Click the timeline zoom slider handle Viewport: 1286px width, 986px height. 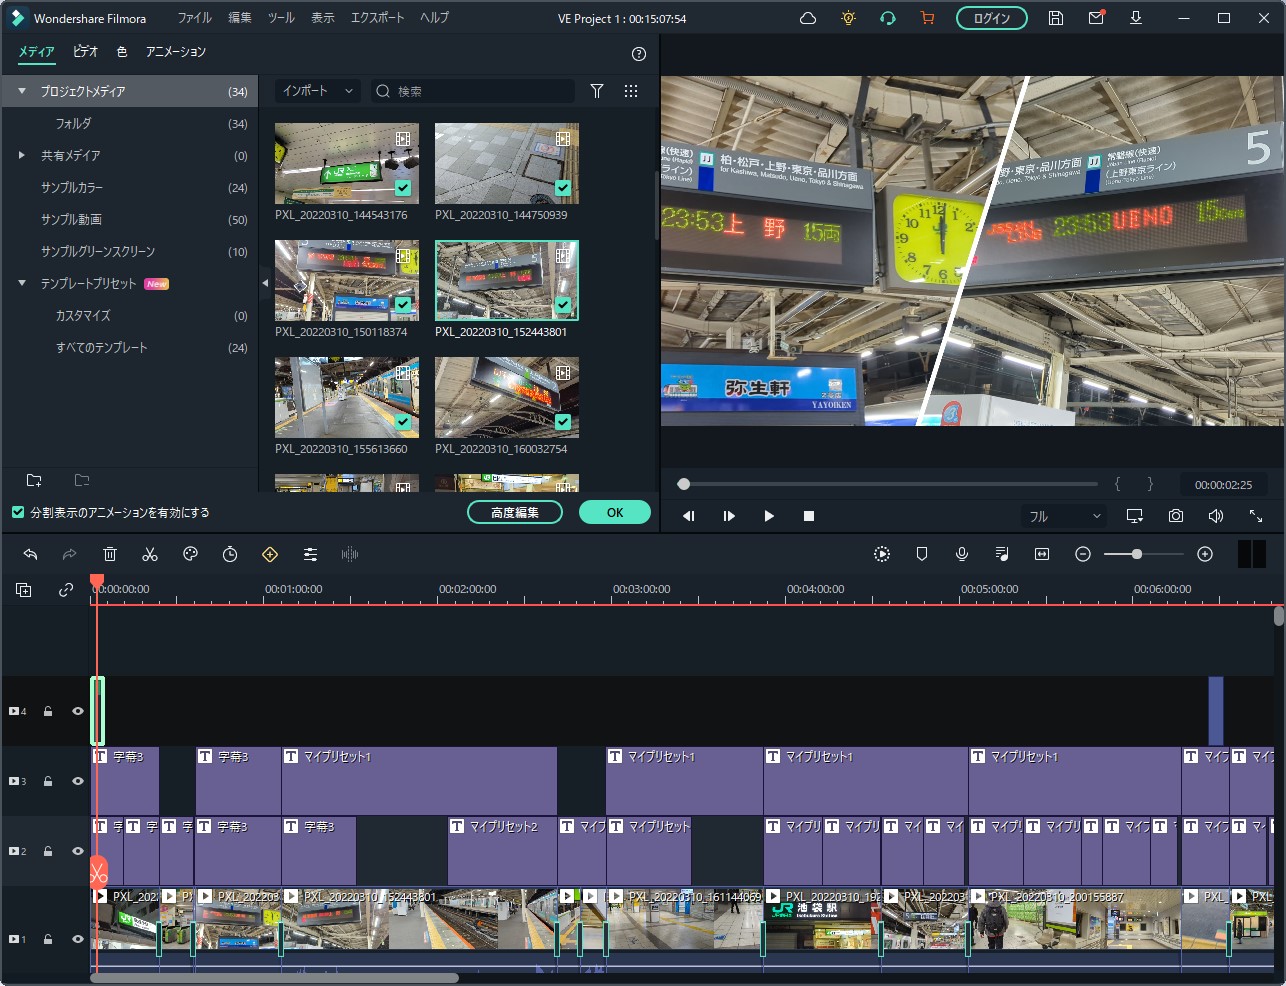(x=1136, y=554)
